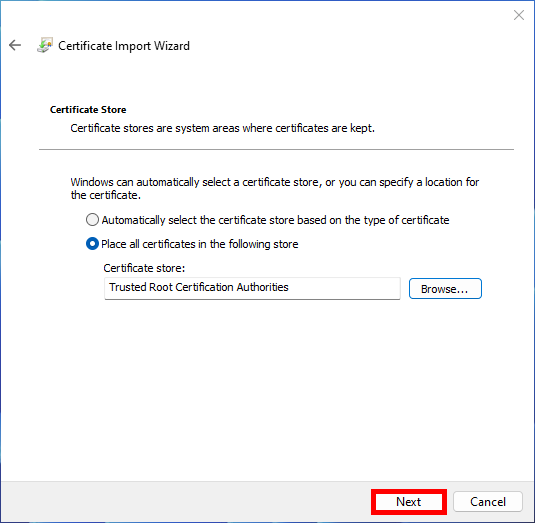Focus the Certificate store text field

[x=252, y=288]
